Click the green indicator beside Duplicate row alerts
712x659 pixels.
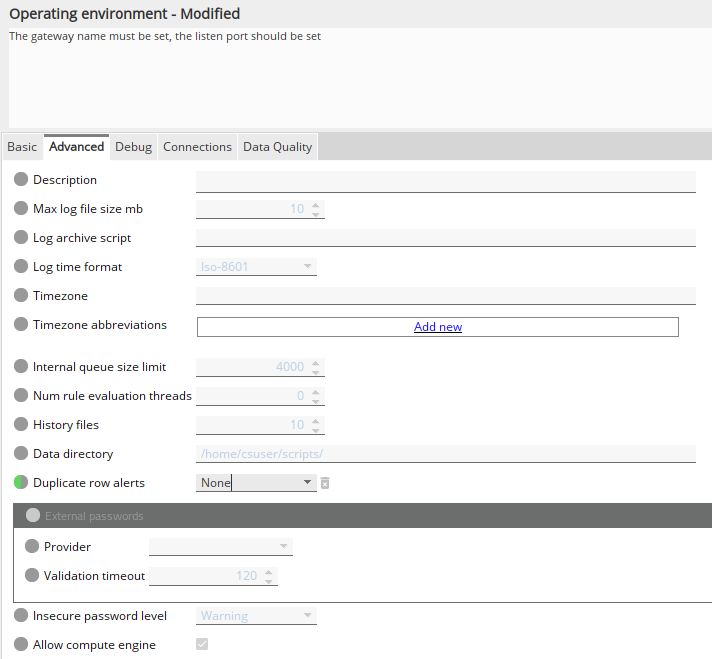pyautogui.click(x=21, y=483)
